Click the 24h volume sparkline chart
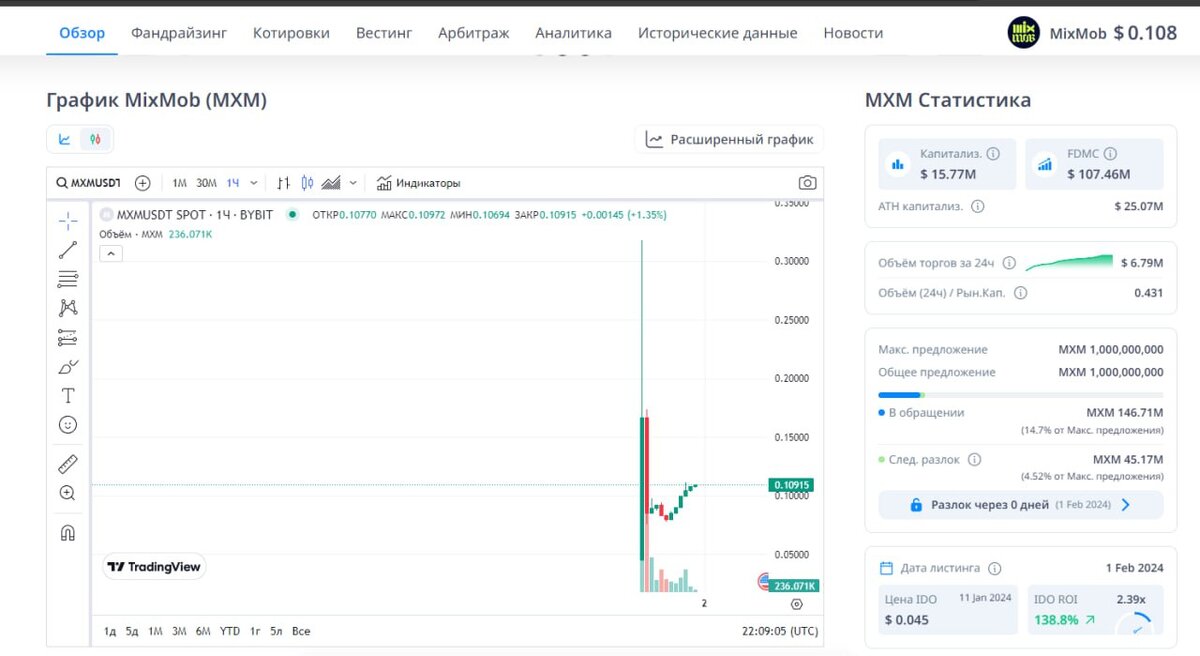The image size is (1200, 656). (1069, 262)
